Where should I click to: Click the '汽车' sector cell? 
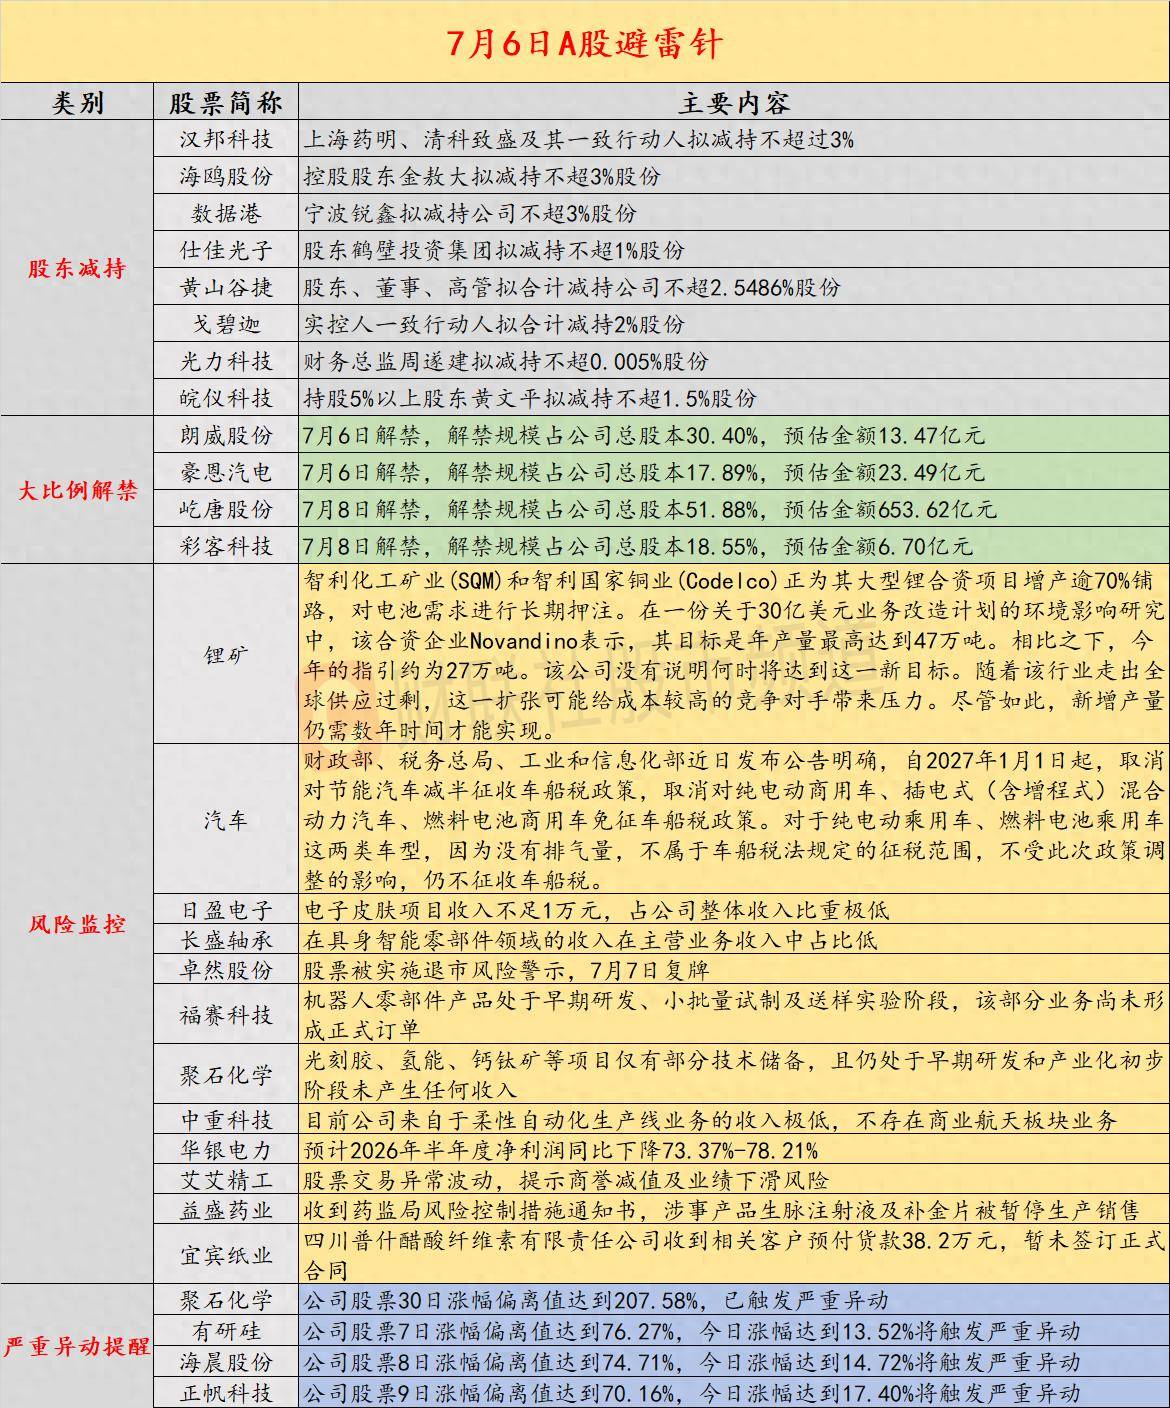coord(226,820)
